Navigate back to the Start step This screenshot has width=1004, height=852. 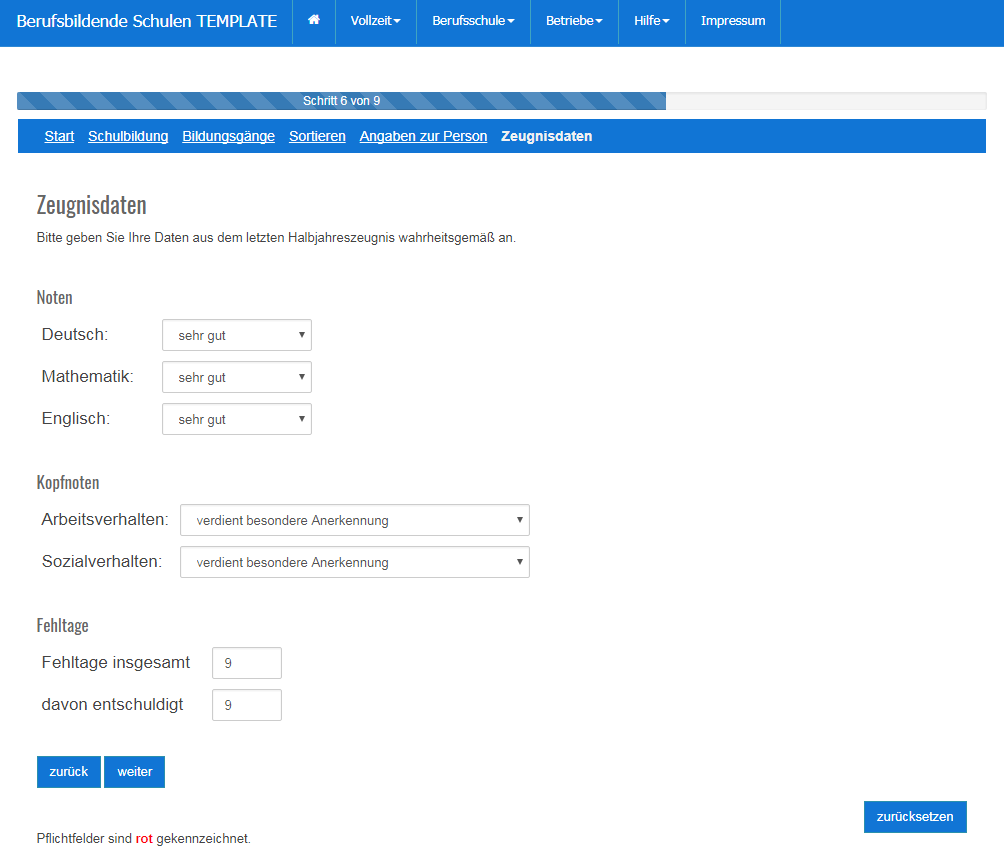pos(59,136)
